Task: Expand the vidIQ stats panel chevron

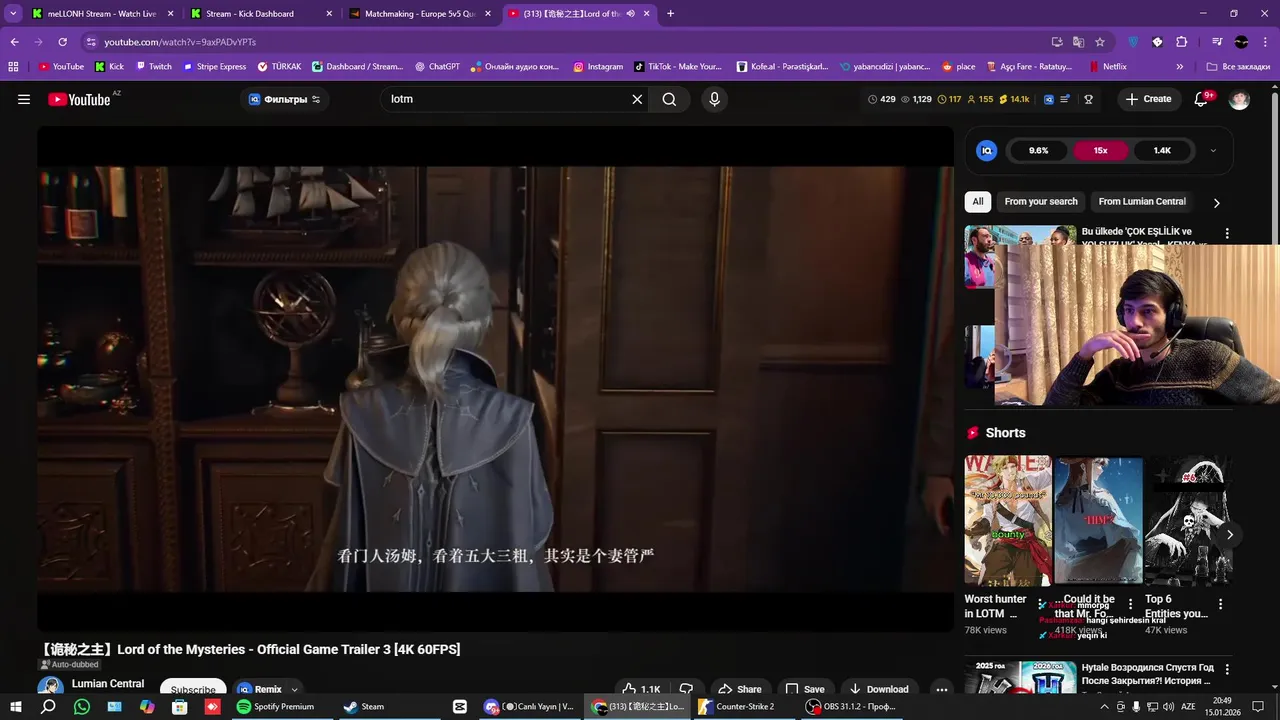Action: pyautogui.click(x=1213, y=150)
